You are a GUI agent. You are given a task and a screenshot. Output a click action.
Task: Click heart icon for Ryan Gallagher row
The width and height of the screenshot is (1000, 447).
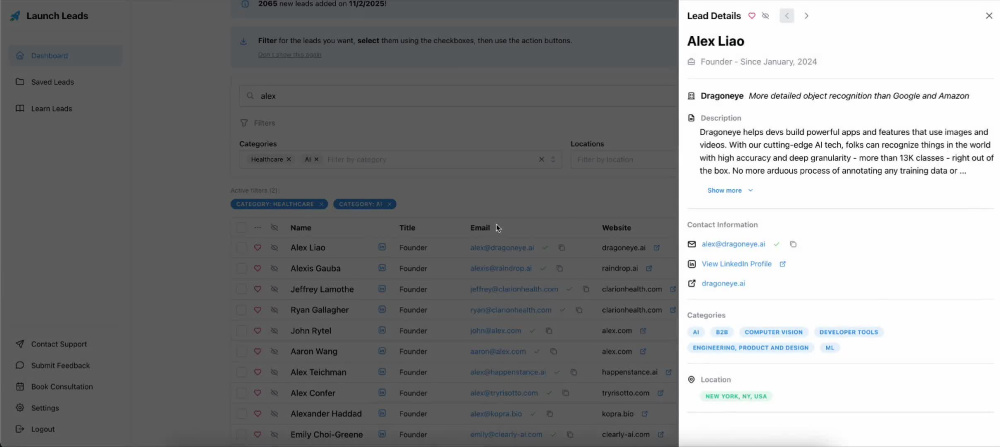pyautogui.click(x=258, y=310)
